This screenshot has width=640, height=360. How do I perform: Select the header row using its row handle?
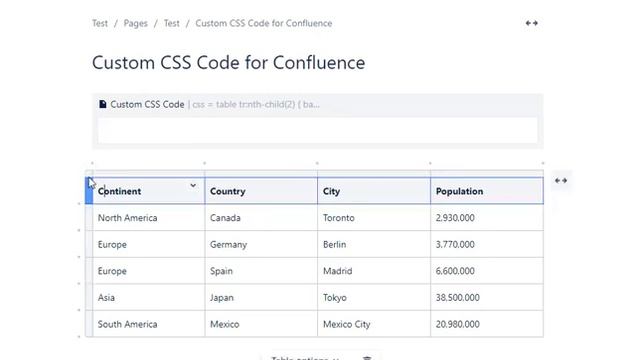[x=89, y=191]
